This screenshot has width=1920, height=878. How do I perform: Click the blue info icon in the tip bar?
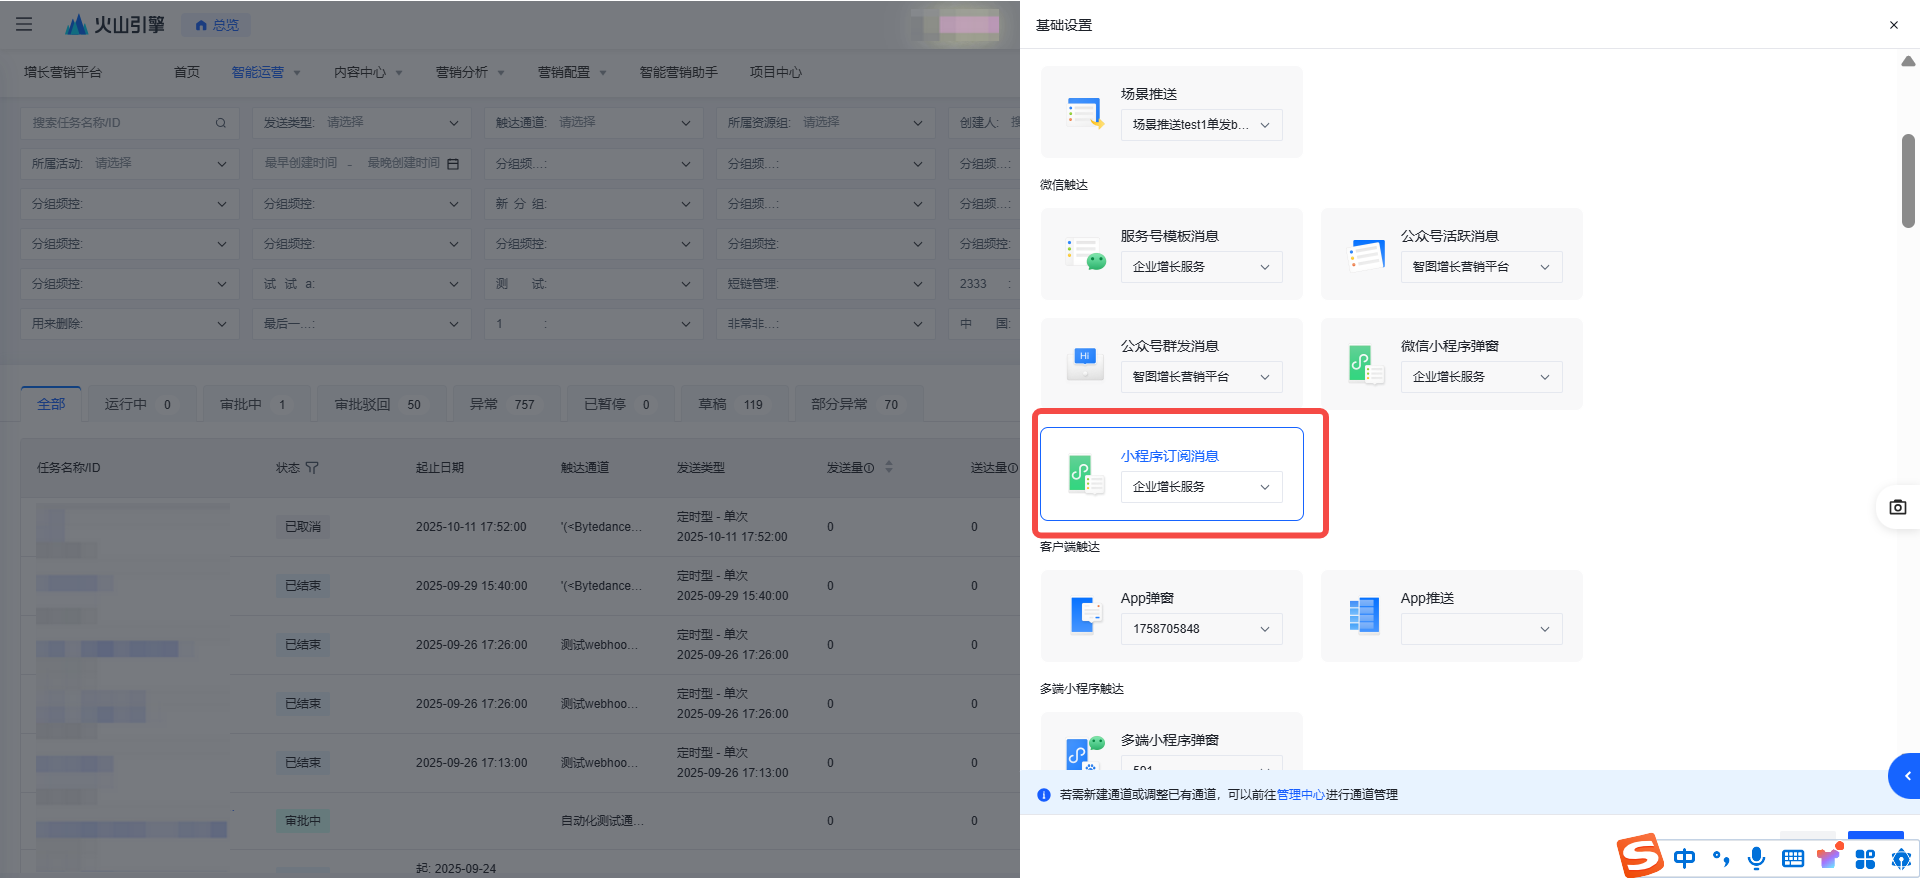[1044, 795]
